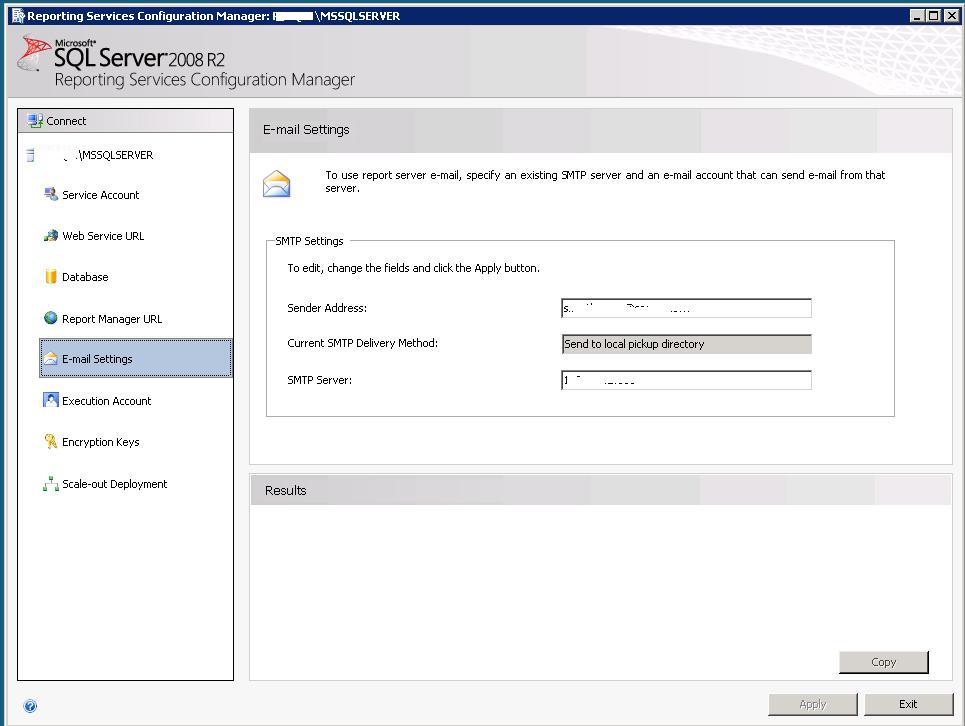Select the E-mail Settings page

coord(135,358)
